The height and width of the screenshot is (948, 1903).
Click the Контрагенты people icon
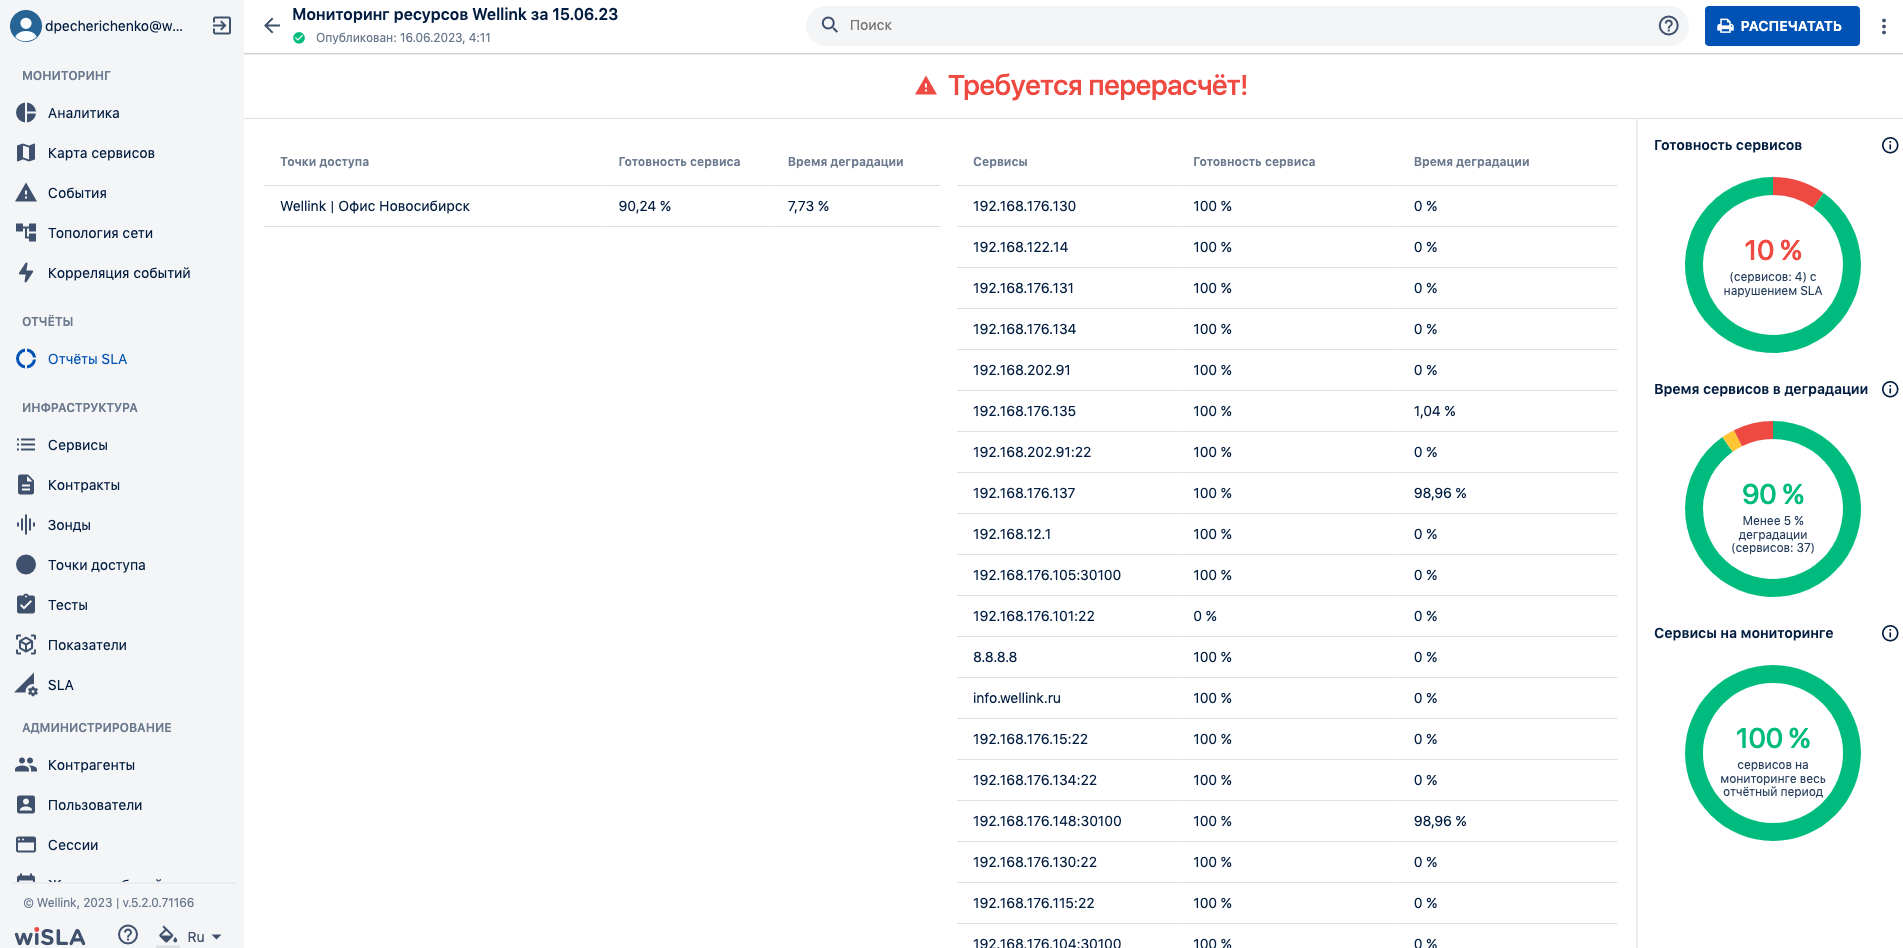[x=26, y=765]
